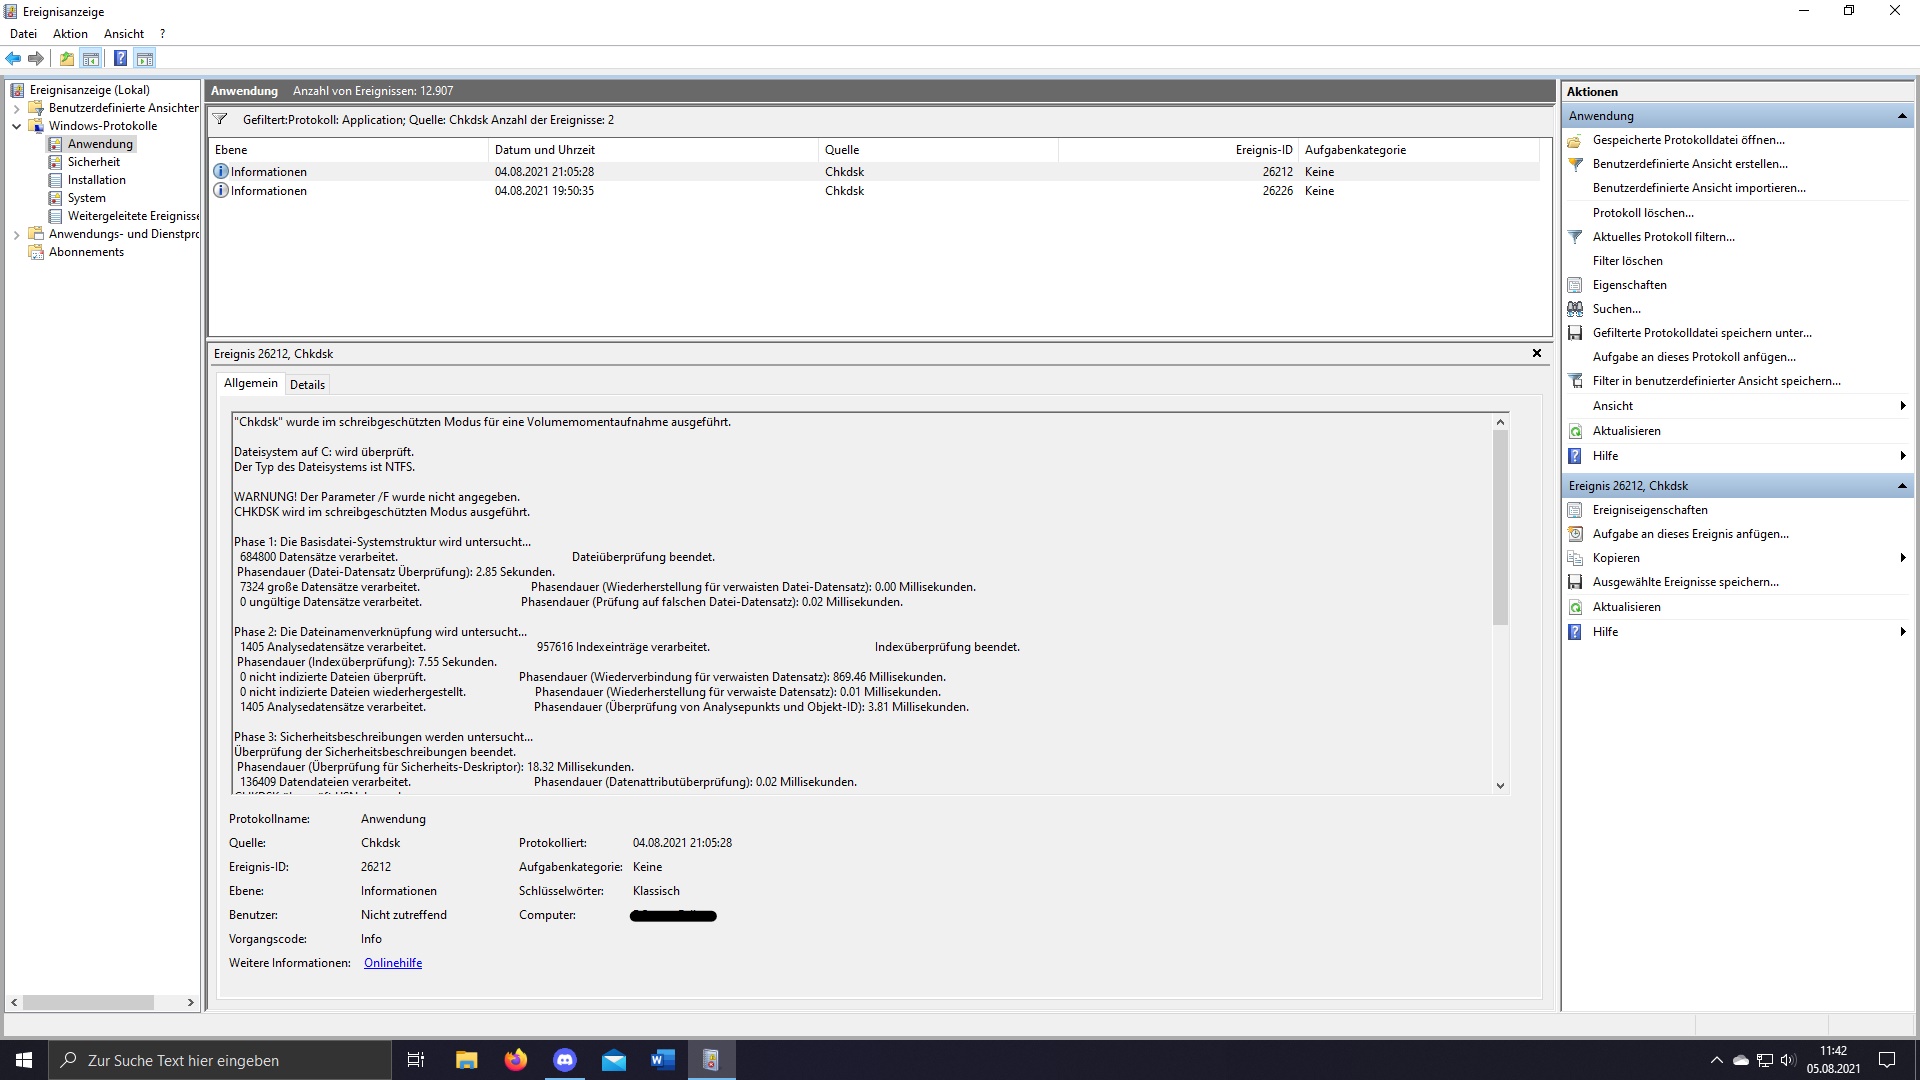The width and height of the screenshot is (1920, 1080).
Task: Open Benutzerdefinierte Ansicht erstellen via funnel icon
Action: (x=1577, y=163)
